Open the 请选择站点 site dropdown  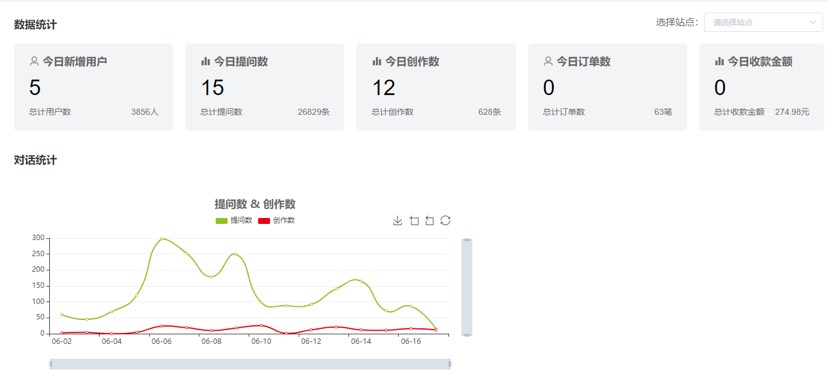763,22
